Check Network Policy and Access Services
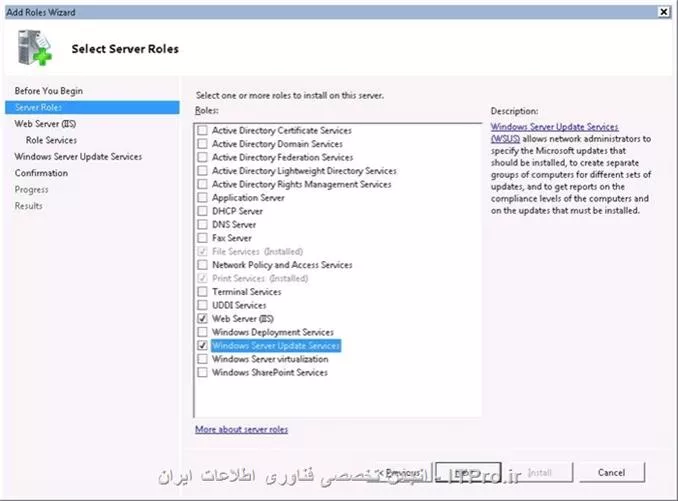 (x=202, y=265)
